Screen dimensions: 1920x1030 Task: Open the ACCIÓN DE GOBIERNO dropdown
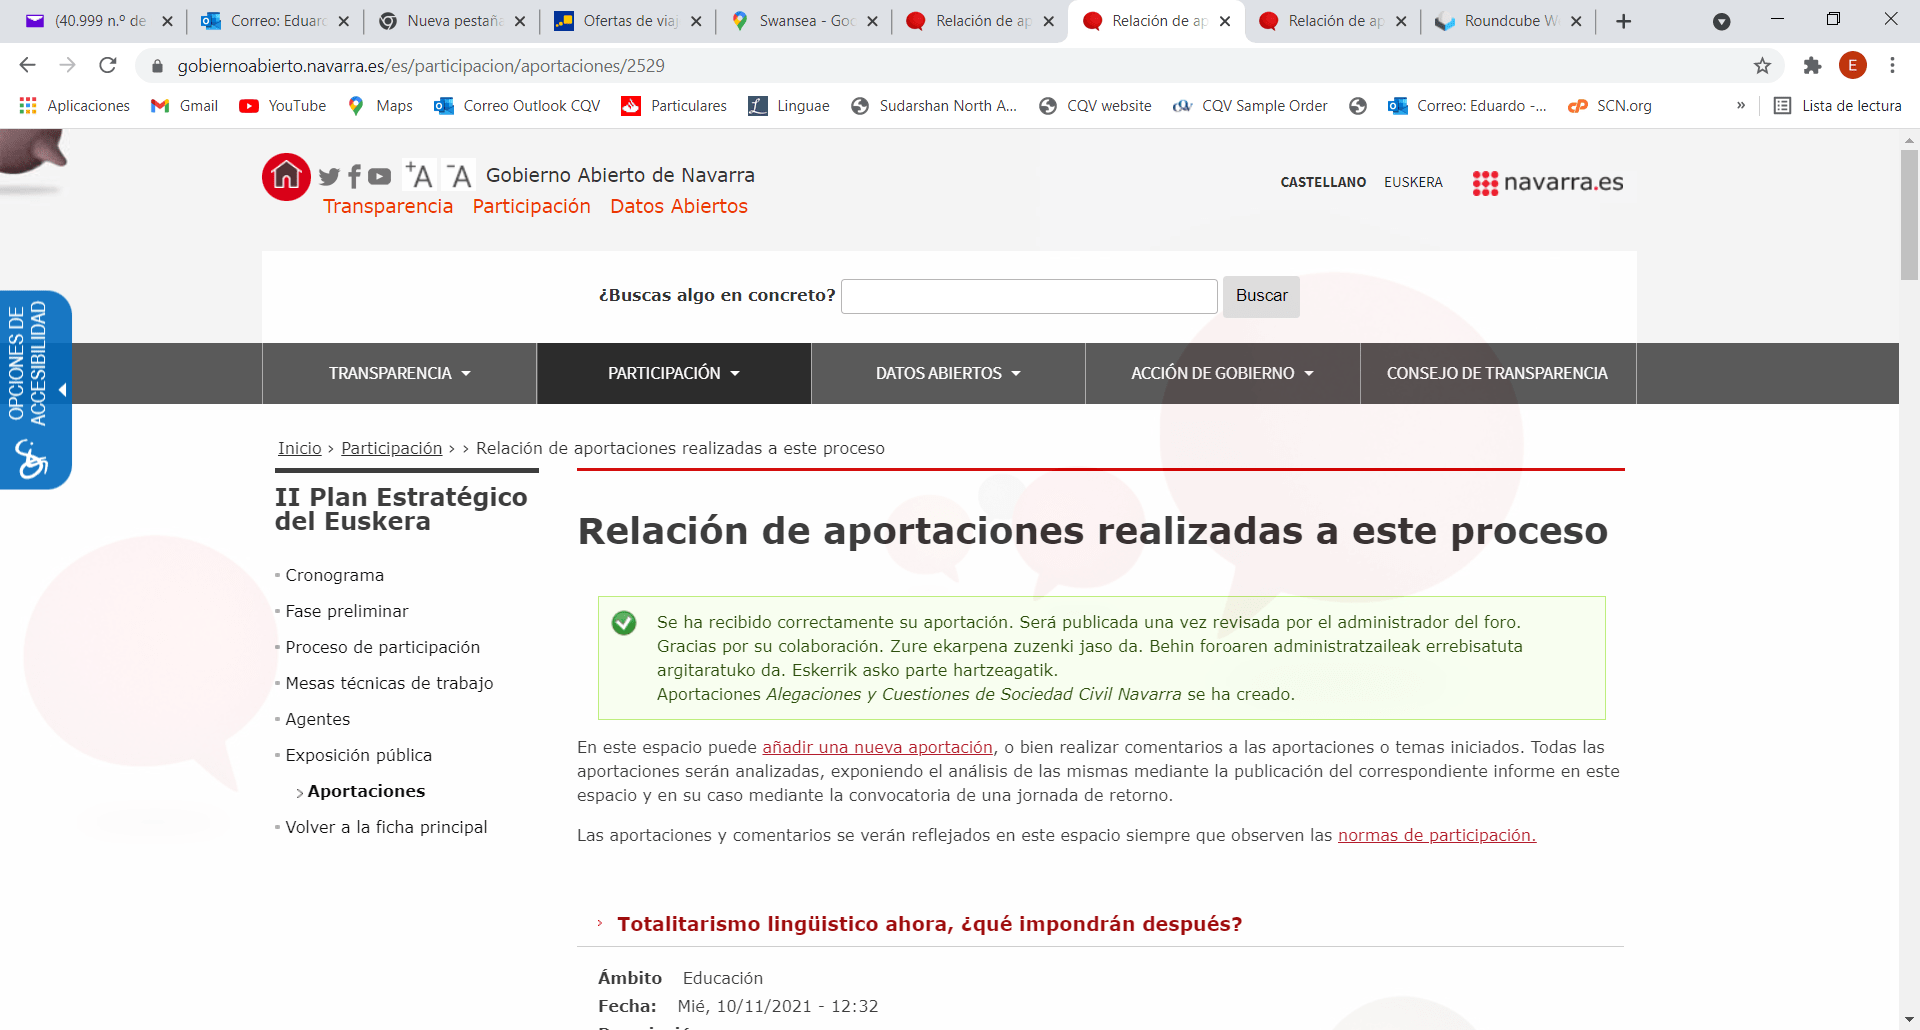[1221, 373]
